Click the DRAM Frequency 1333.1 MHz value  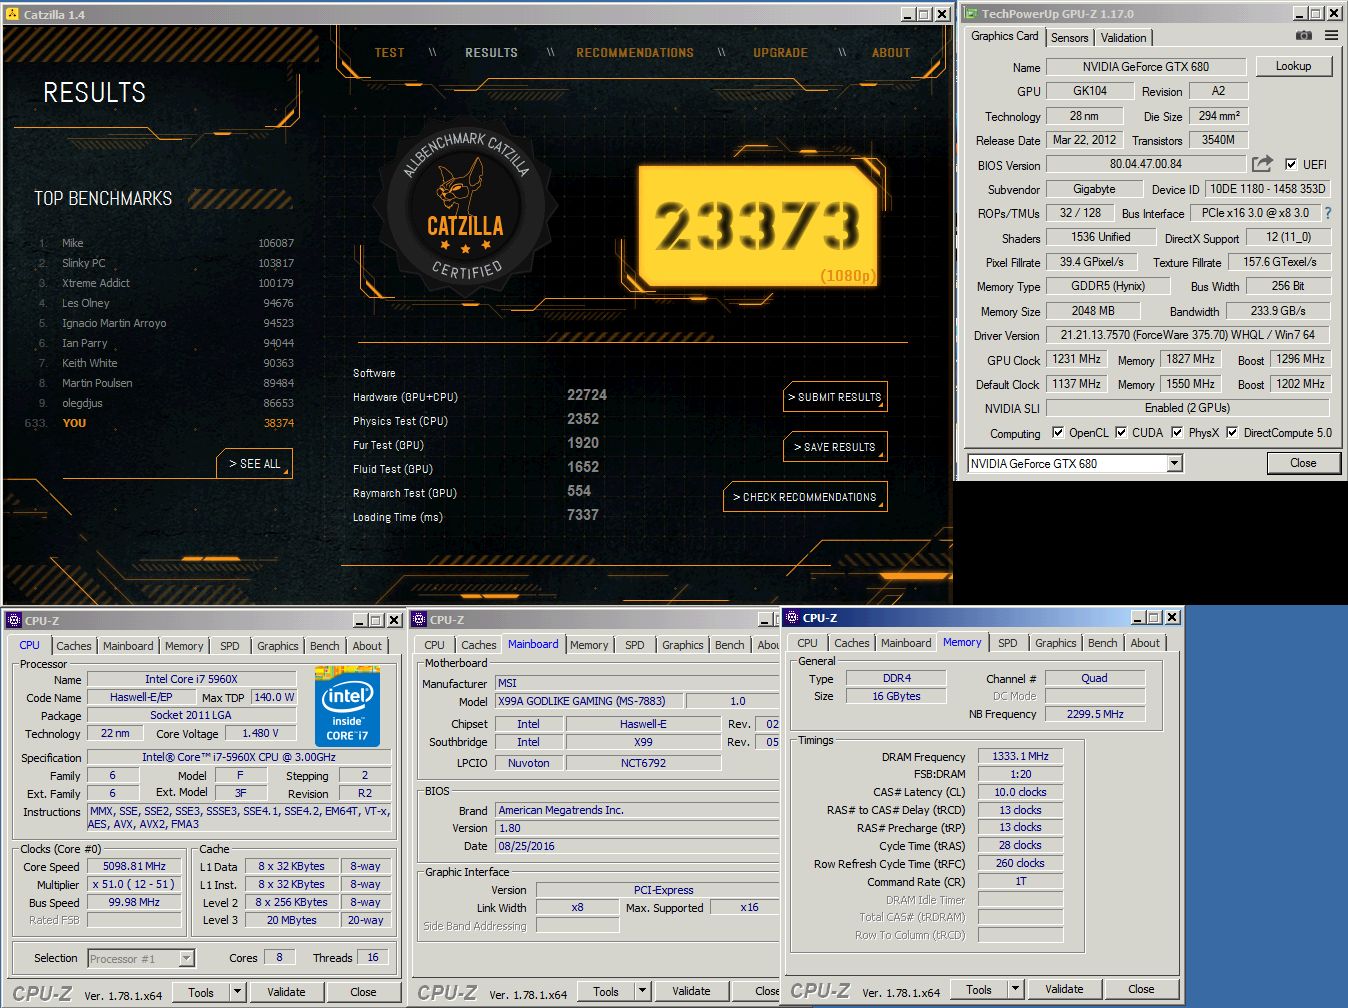1020,756
